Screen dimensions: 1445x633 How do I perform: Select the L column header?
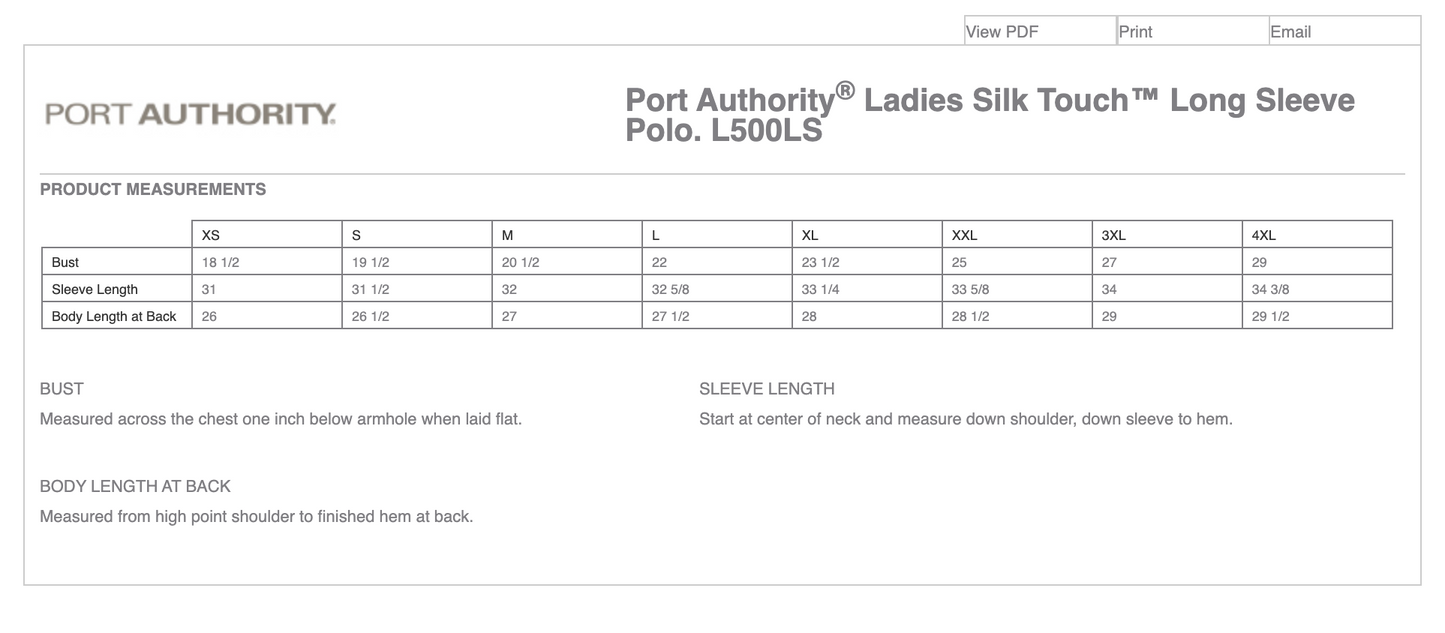click(655, 234)
